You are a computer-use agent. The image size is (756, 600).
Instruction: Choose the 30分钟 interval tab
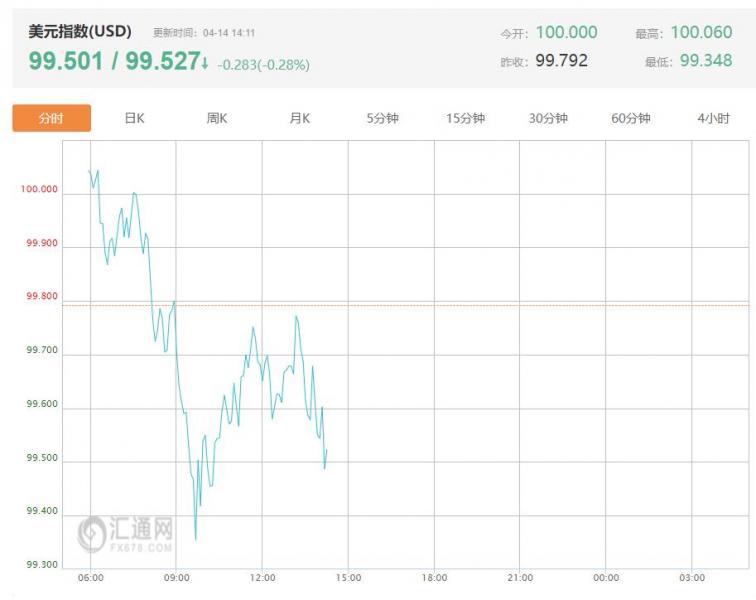point(548,118)
